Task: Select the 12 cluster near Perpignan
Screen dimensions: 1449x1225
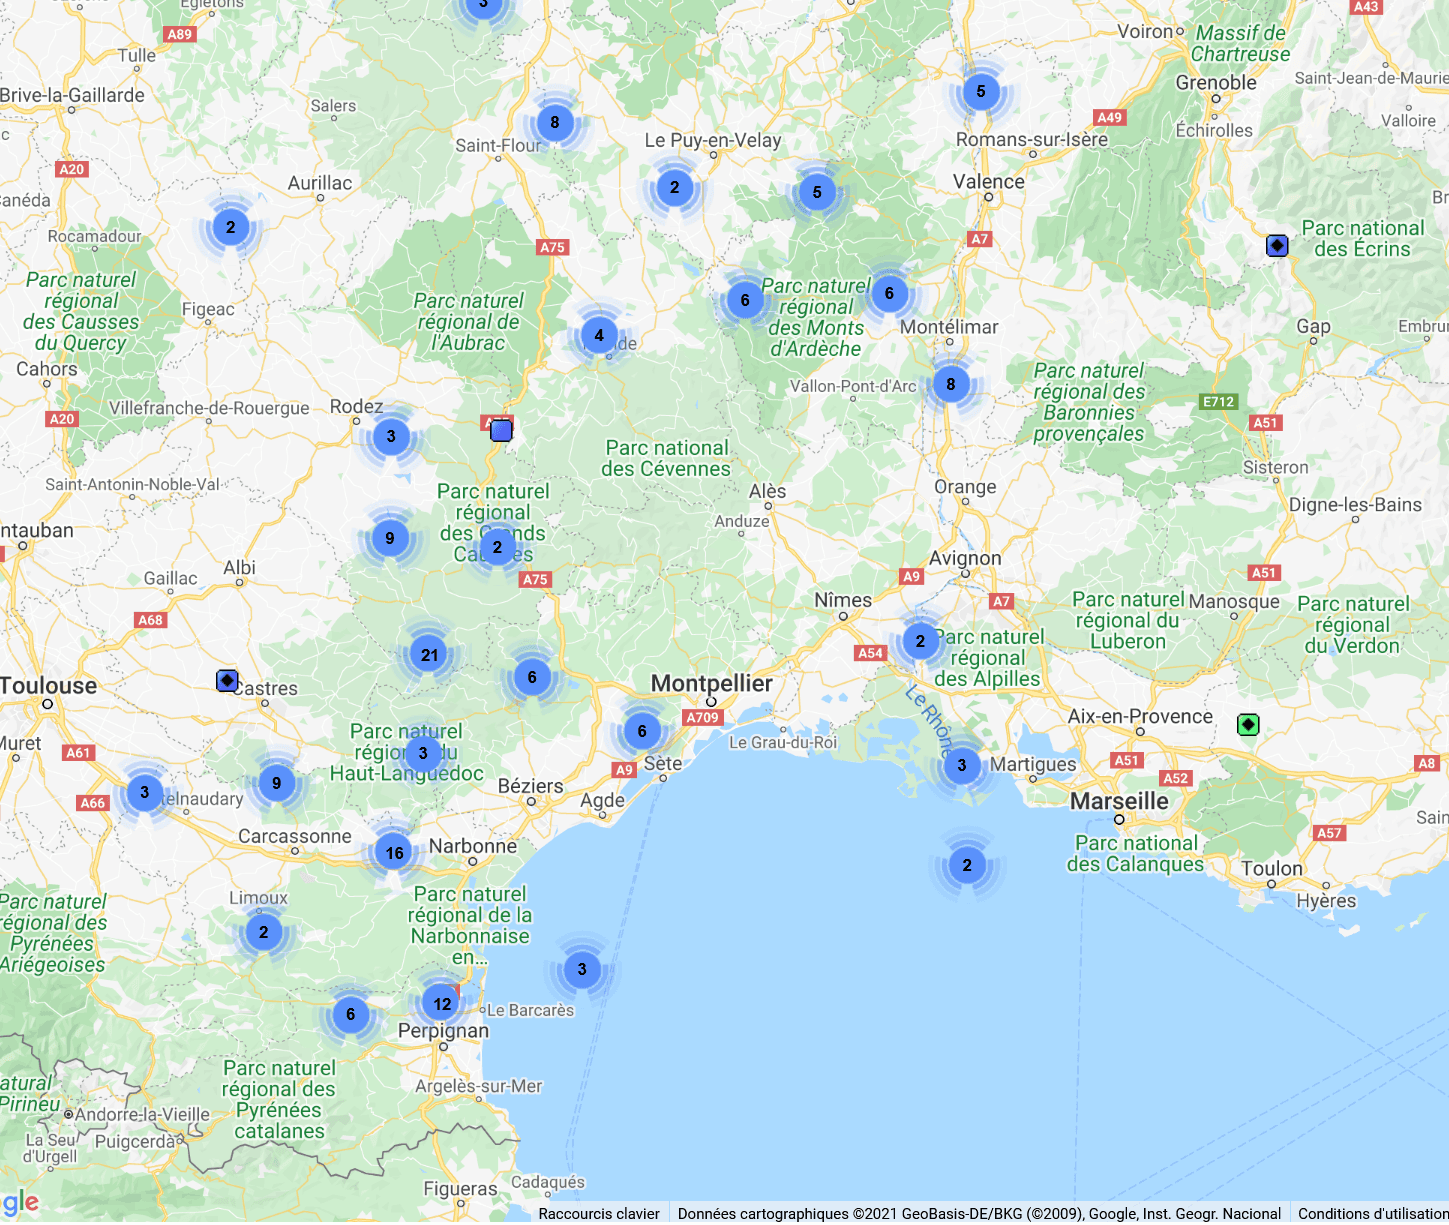Action: pos(442,1003)
